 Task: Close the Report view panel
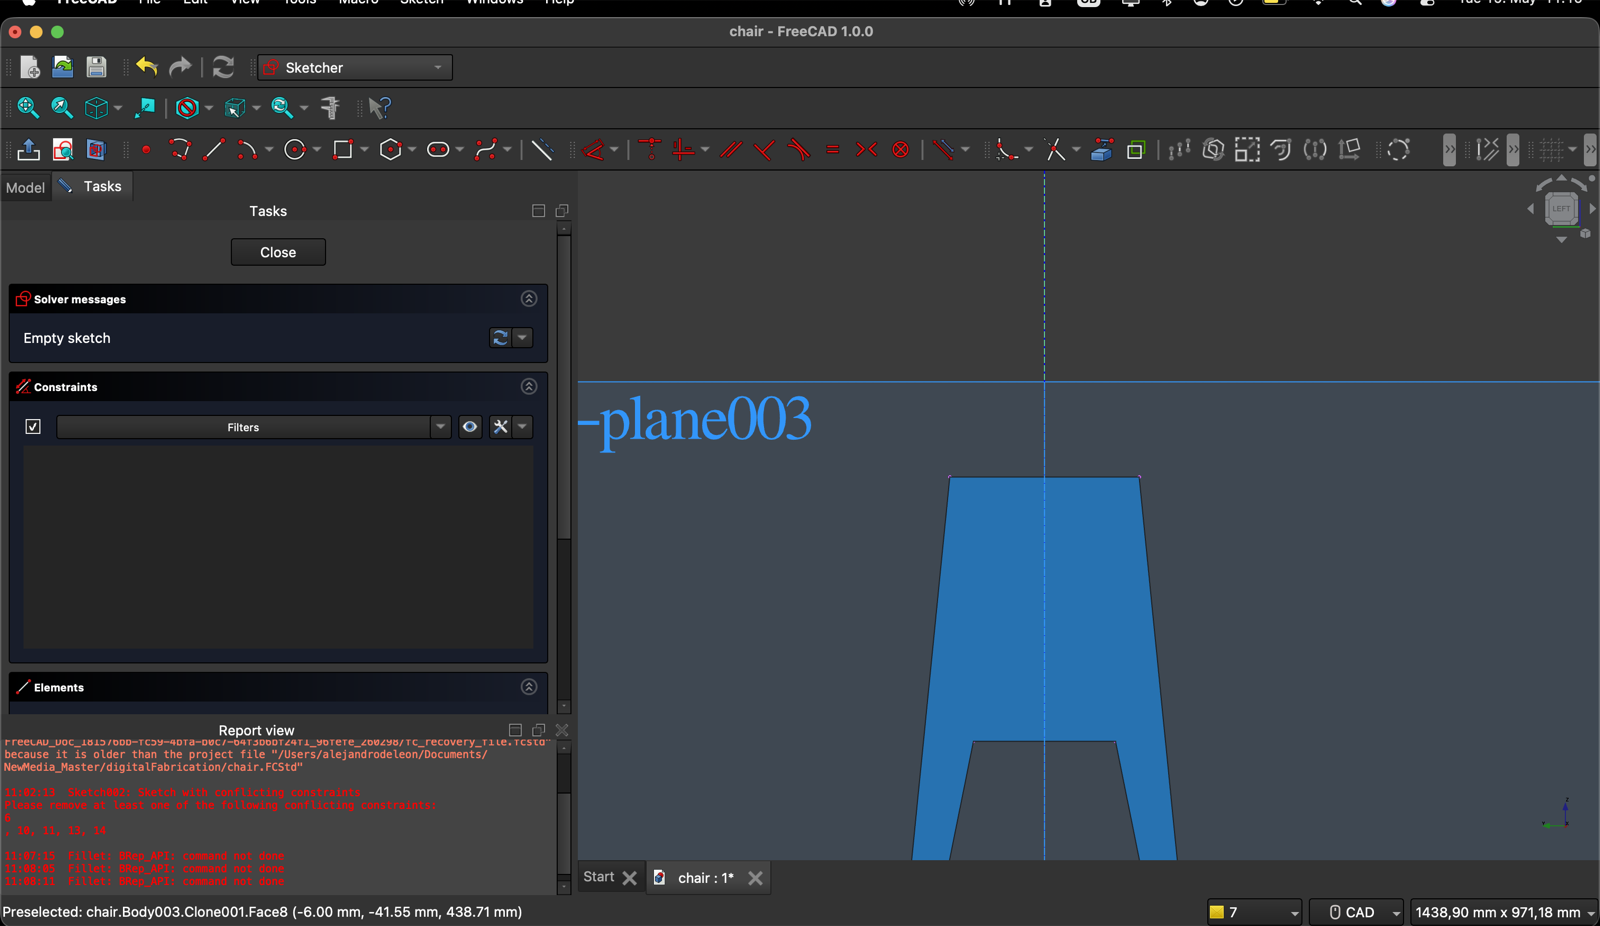pyautogui.click(x=562, y=730)
